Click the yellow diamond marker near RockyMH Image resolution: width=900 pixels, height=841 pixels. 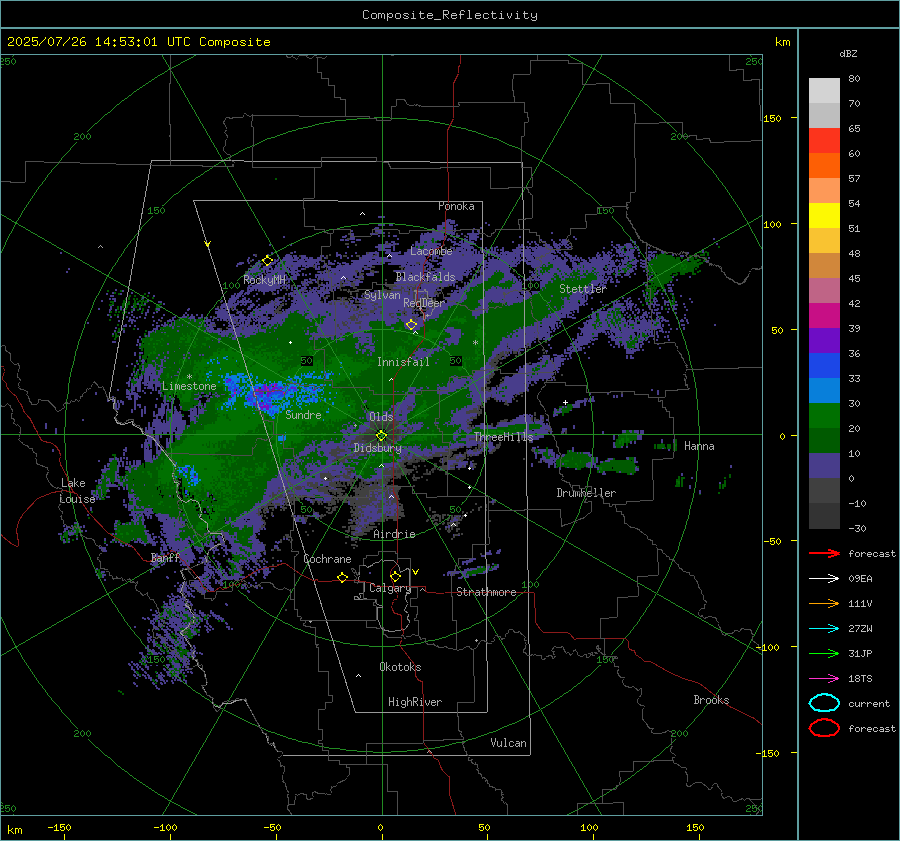pyautogui.click(x=267, y=261)
